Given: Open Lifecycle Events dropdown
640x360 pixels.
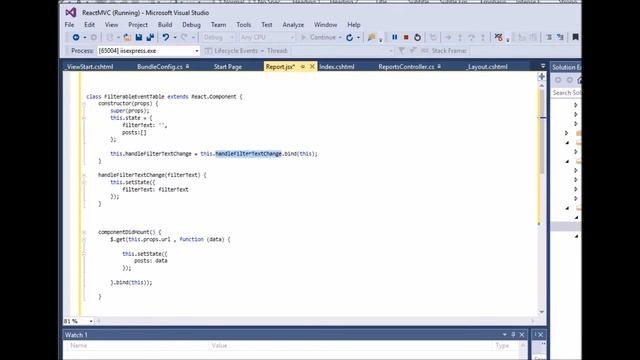Looking at the screenshot, I should tap(234, 51).
